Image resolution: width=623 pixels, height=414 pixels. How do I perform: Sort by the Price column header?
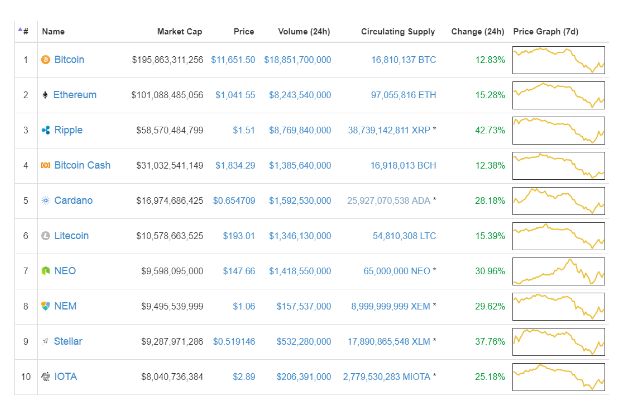[244, 31]
